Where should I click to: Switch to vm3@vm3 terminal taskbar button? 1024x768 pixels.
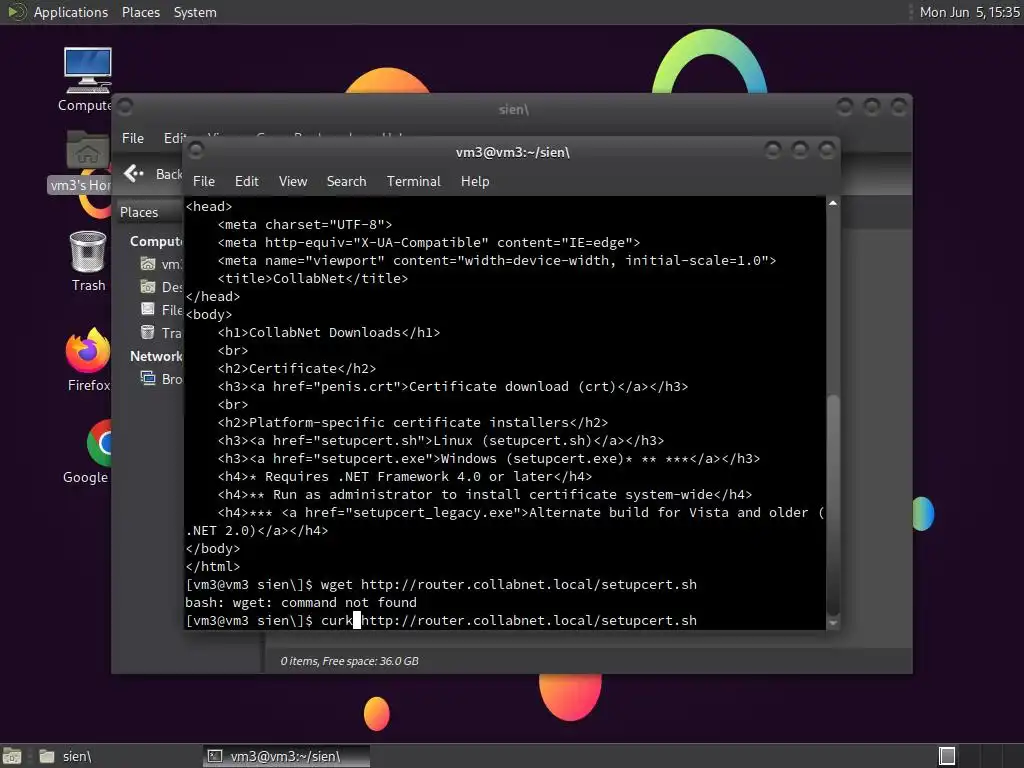point(286,756)
